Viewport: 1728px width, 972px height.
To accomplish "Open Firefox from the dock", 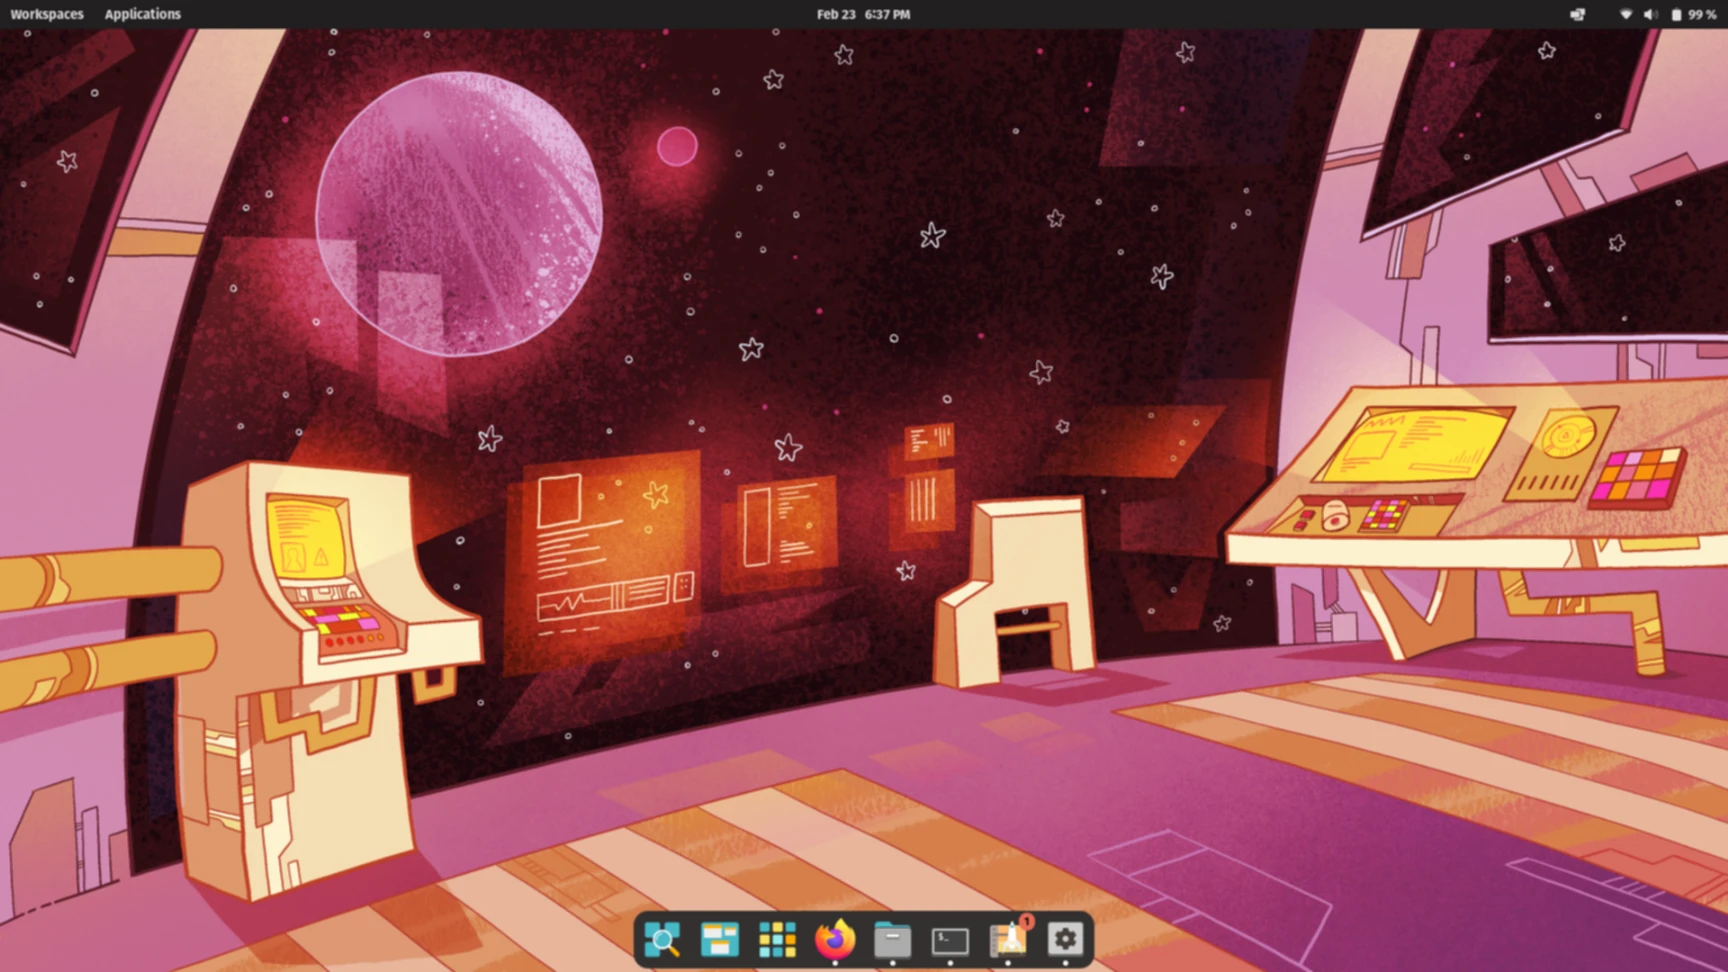I will coord(835,939).
